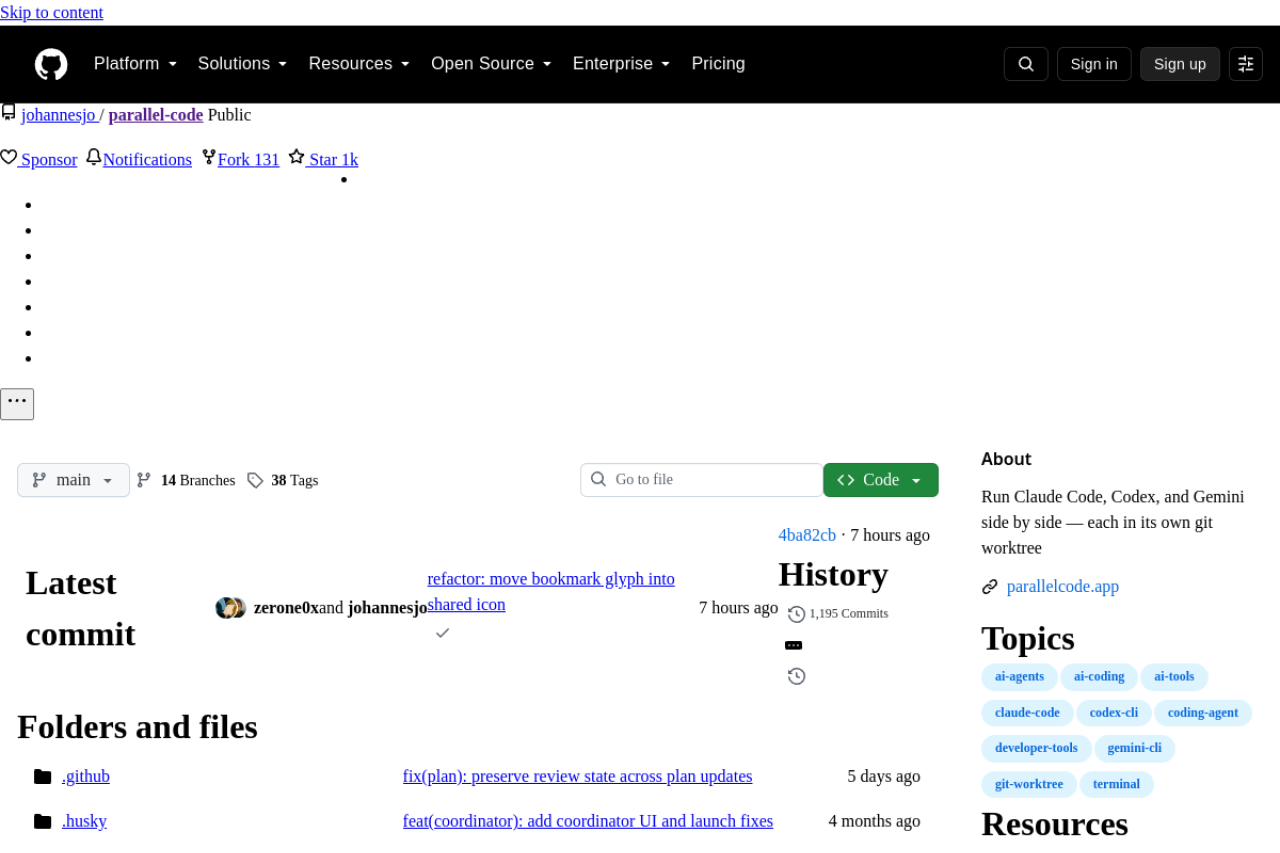
Task: Click the Sign in button
Action: [x=1094, y=64]
